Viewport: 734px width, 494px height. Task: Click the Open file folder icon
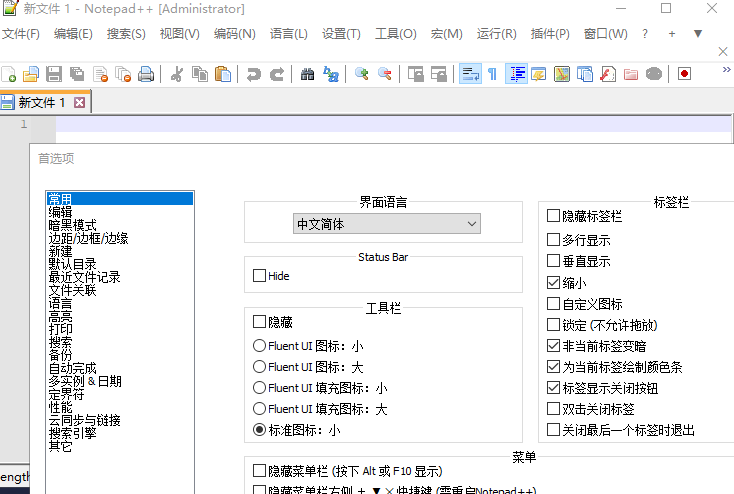click(31, 74)
